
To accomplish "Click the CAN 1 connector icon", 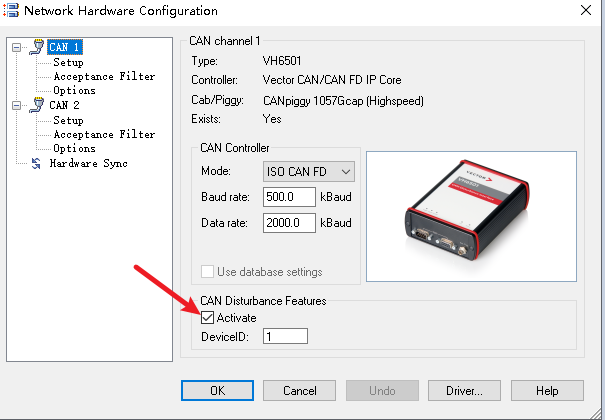I will pos(37,47).
